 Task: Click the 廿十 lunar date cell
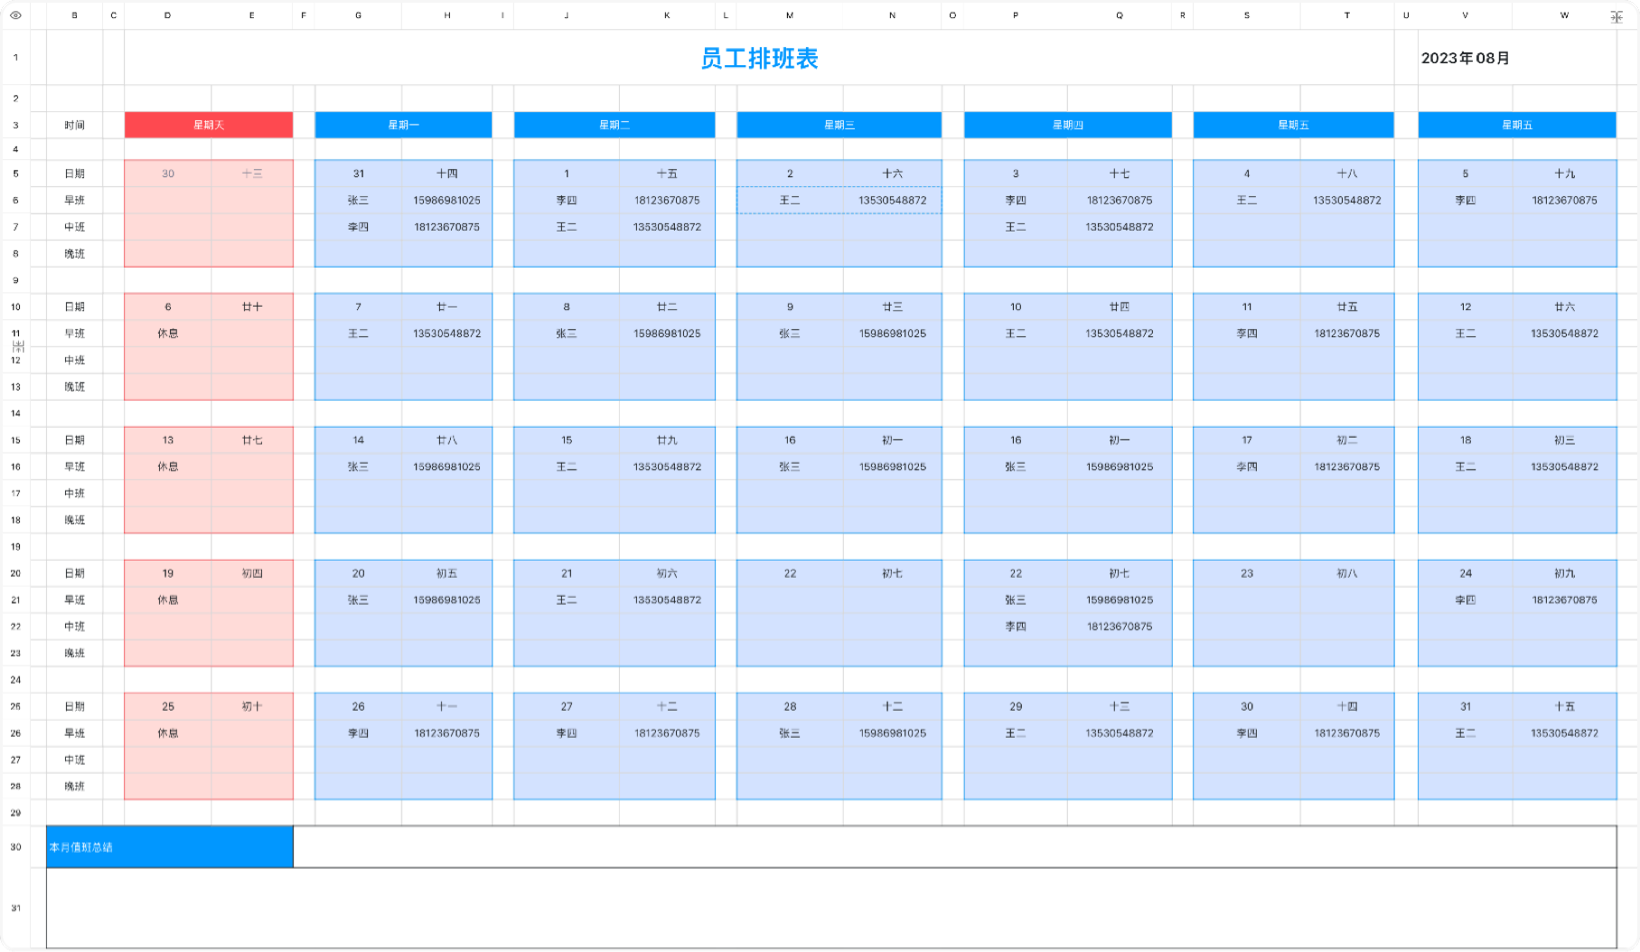pos(252,307)
